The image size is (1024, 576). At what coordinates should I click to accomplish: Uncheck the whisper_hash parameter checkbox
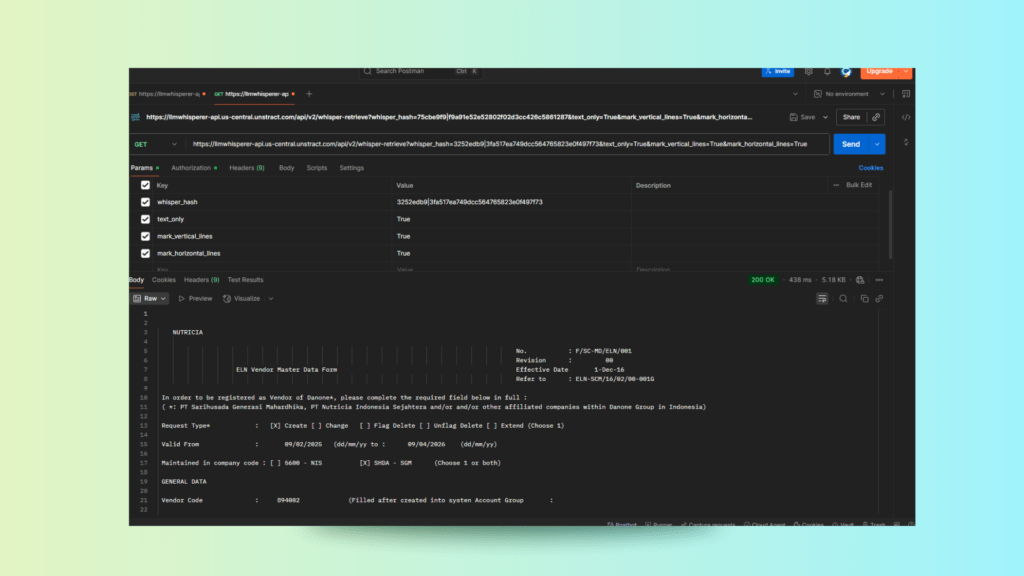tap(146, 202)
